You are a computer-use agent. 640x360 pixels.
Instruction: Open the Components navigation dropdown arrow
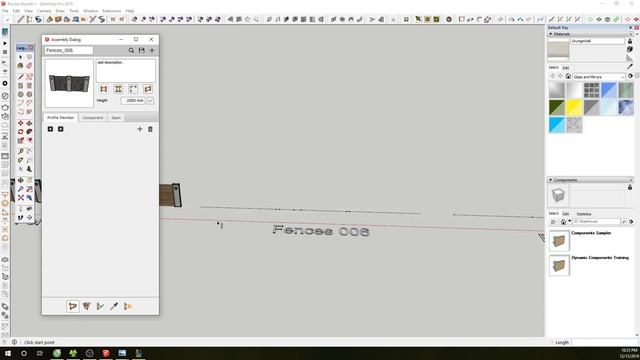(x=570, y=222)
